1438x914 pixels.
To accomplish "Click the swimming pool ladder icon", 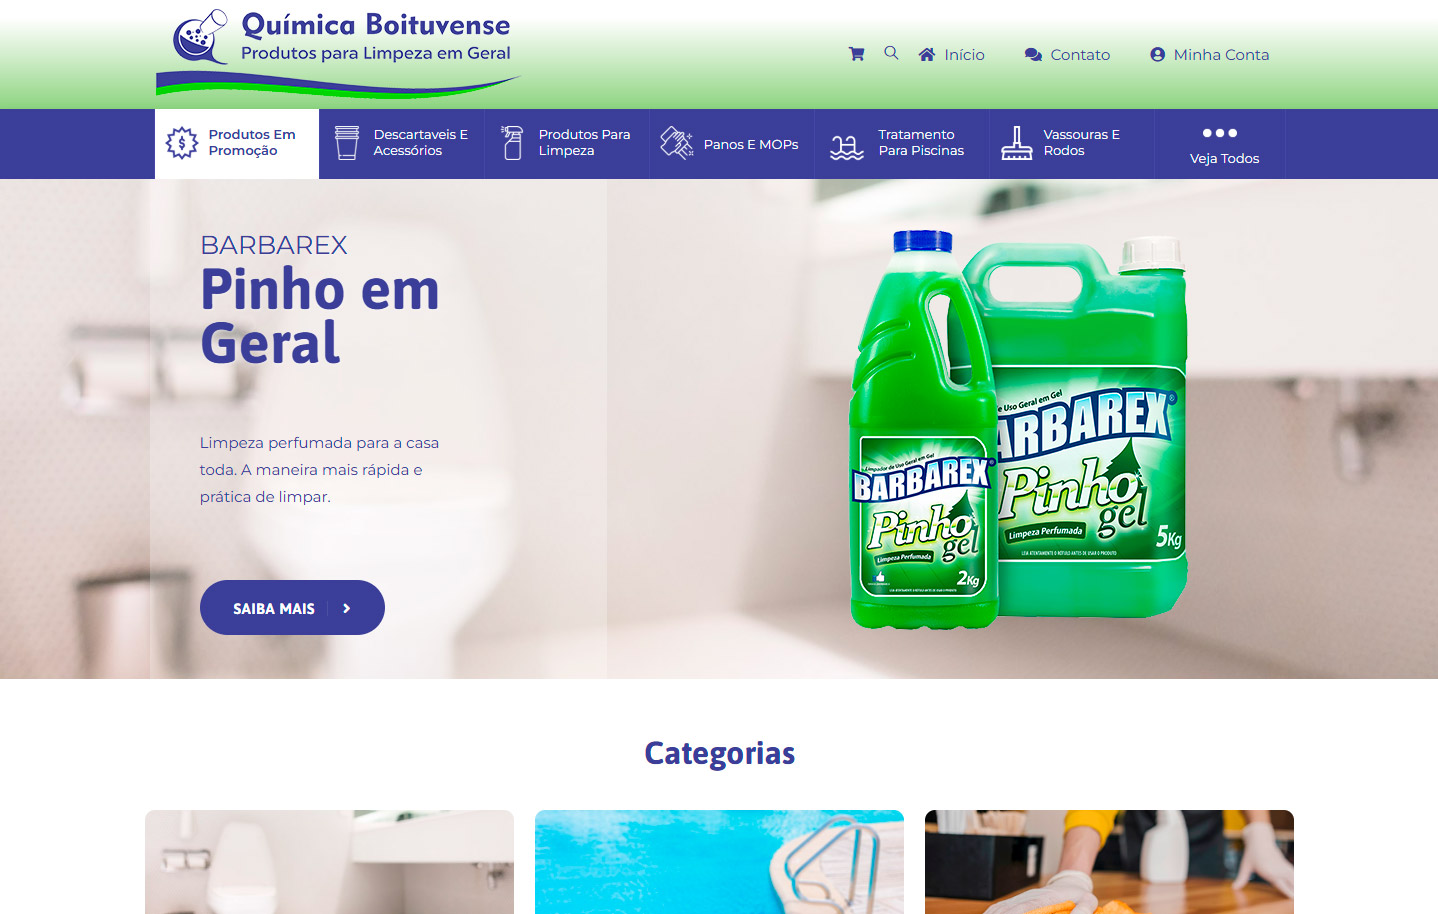I will click(x=847, y=147).
